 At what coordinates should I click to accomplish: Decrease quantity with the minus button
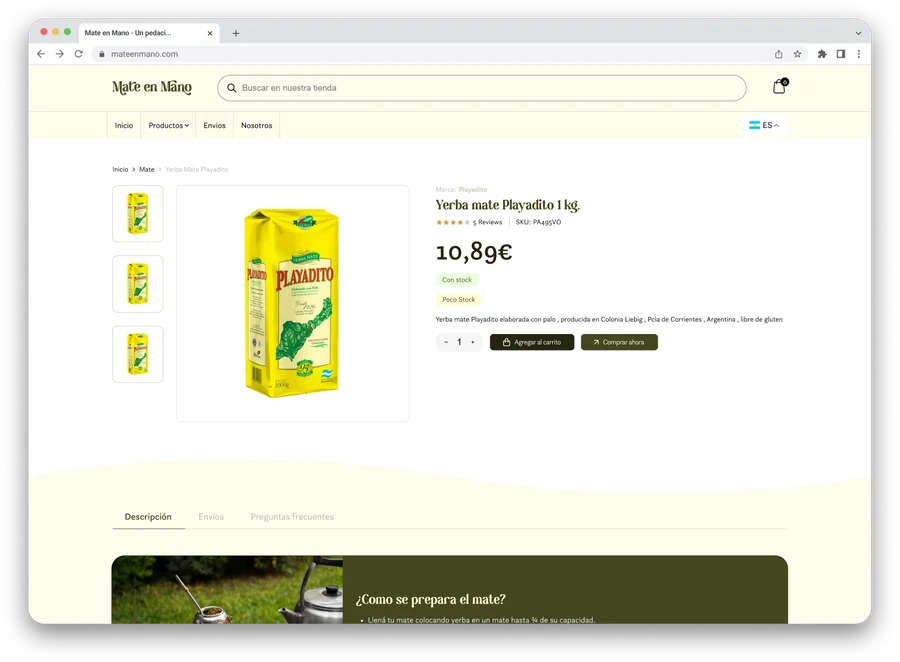tap(446, 342)
